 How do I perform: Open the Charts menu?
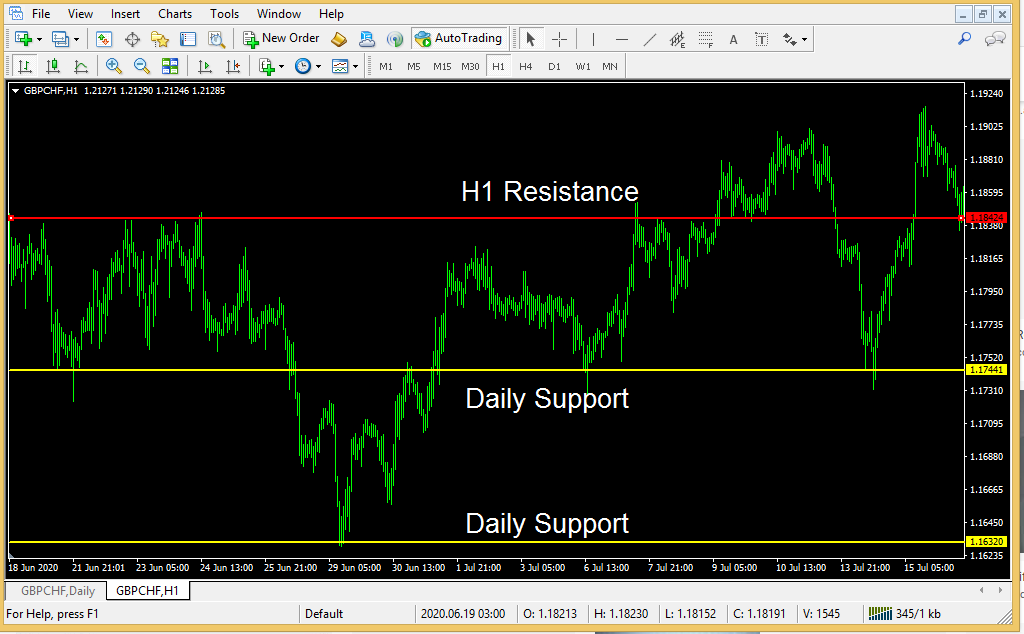click(175, 14)
